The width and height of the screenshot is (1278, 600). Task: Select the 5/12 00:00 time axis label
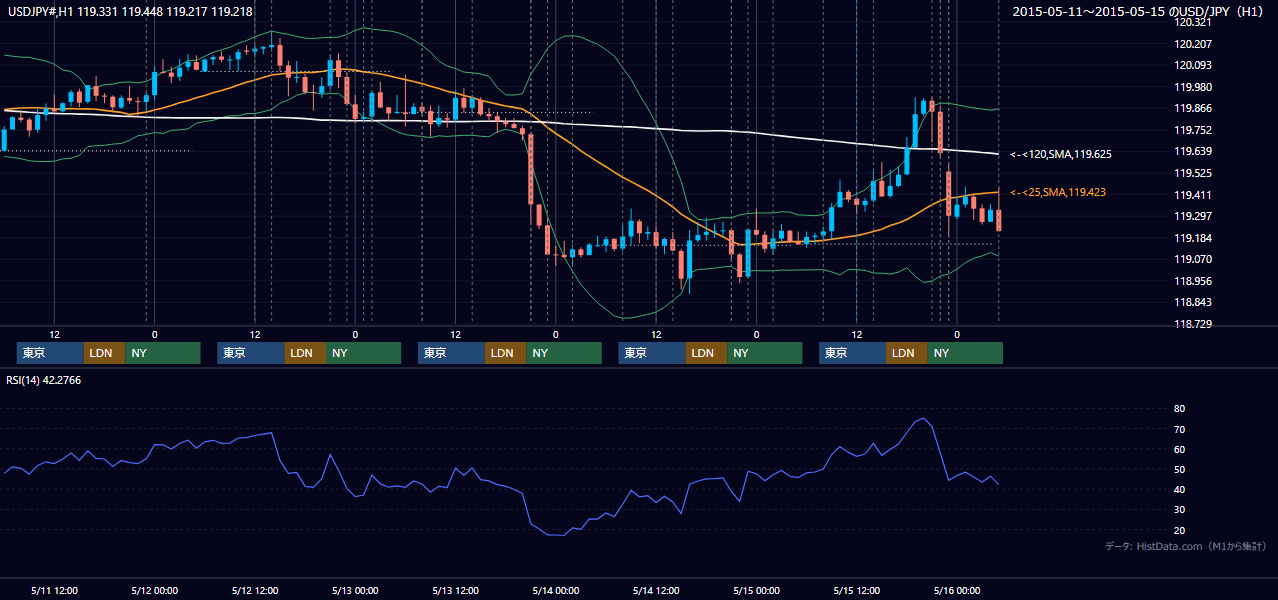pyautogui.click(x=155, y=590)
